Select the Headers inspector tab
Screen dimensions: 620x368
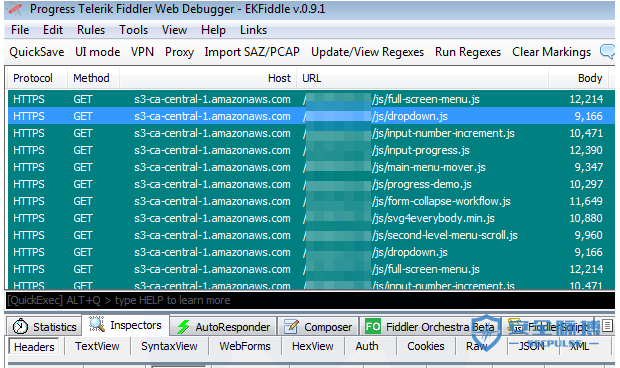tap(34, 347)
